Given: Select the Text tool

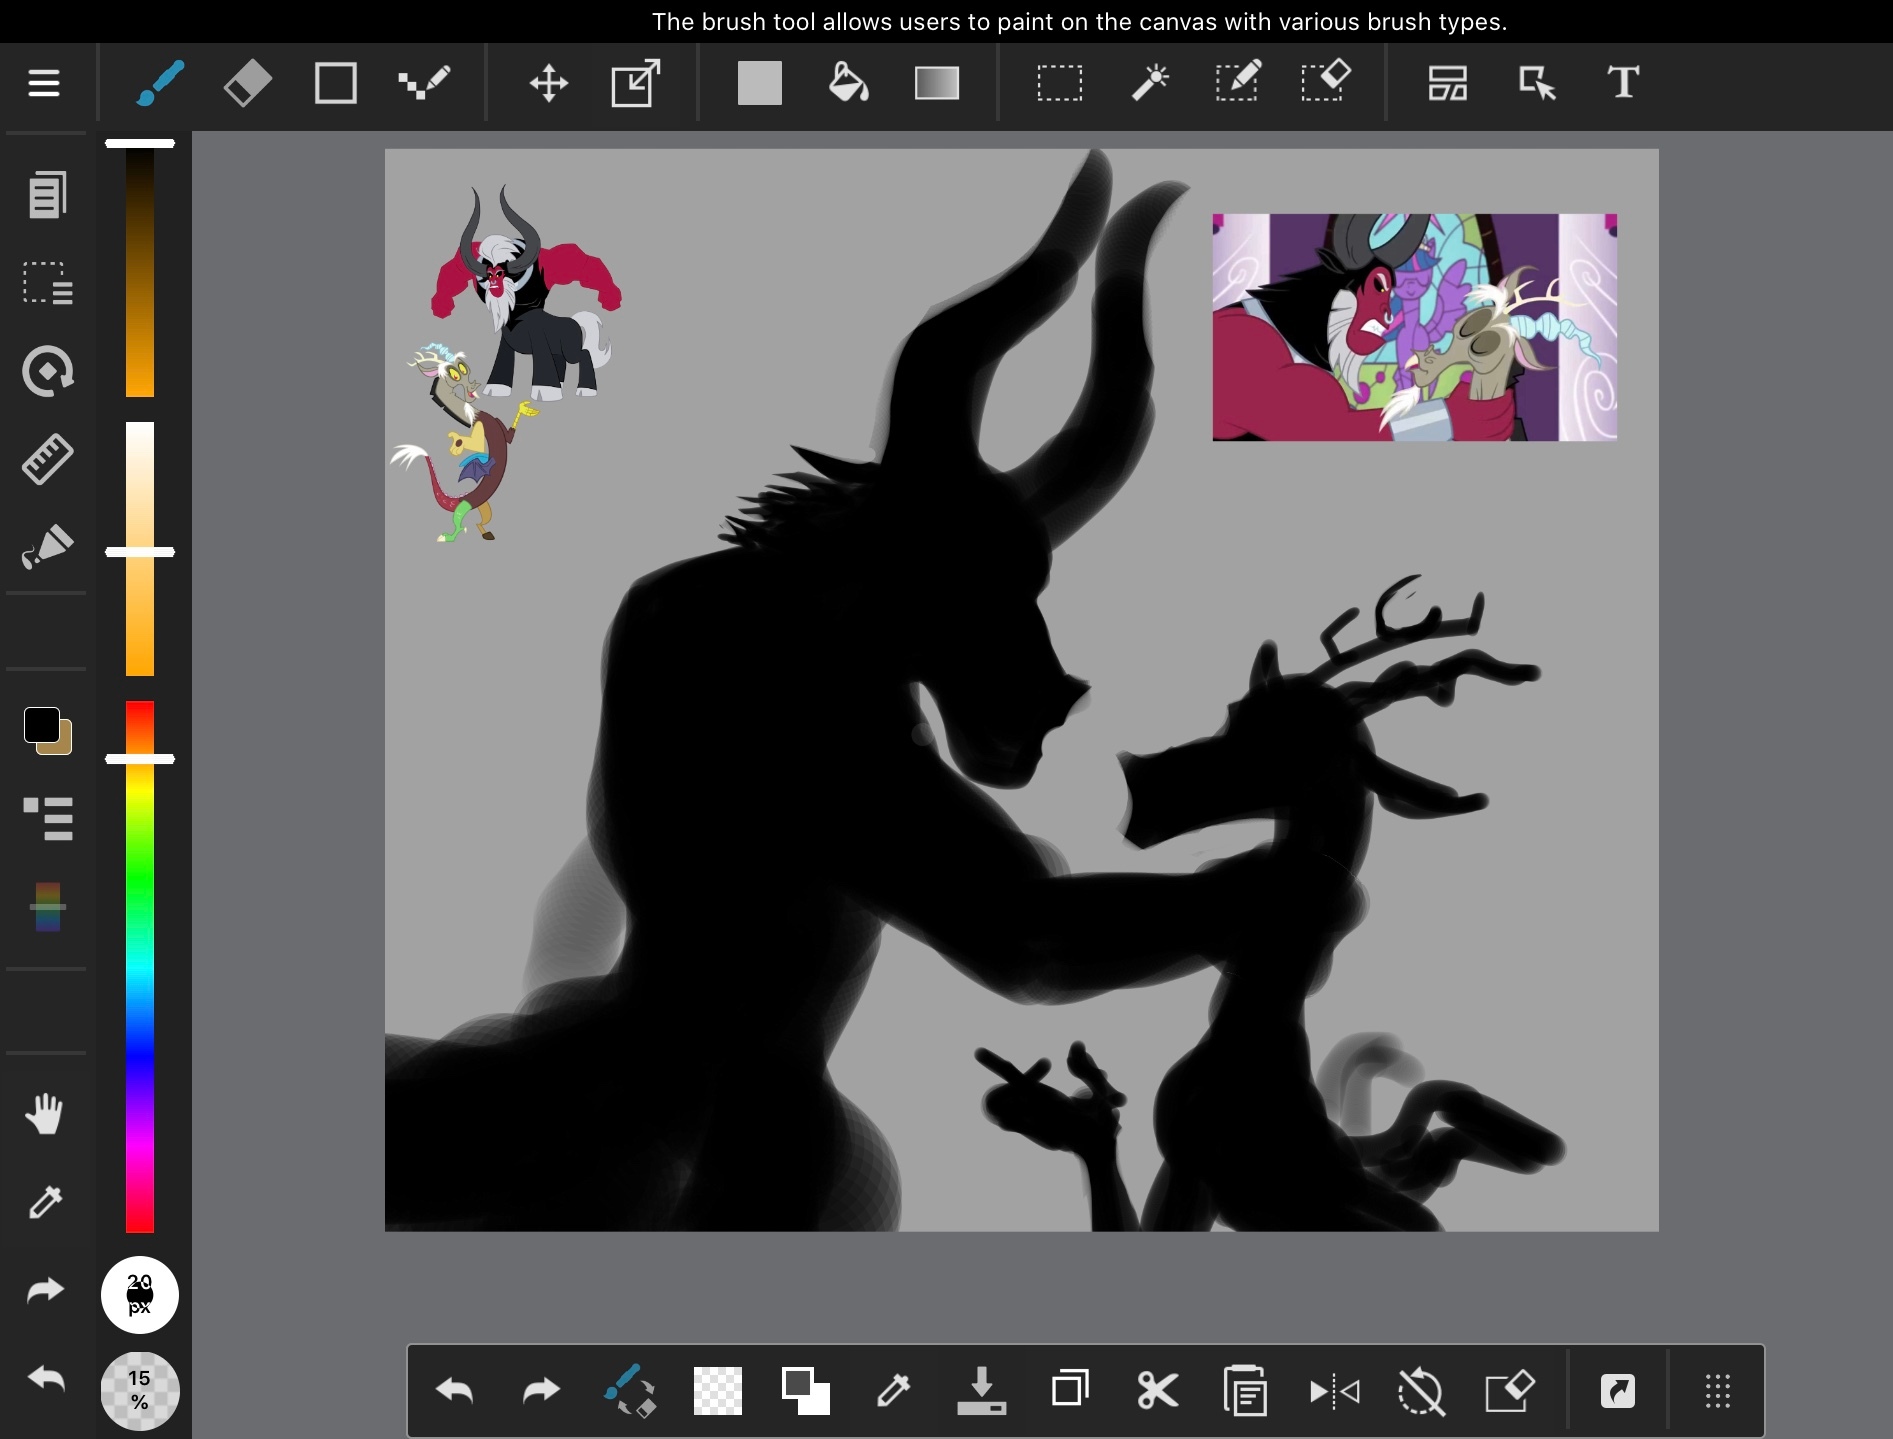Looking at the screenshot, I should pyautogui.click(x=1622, y=83).
